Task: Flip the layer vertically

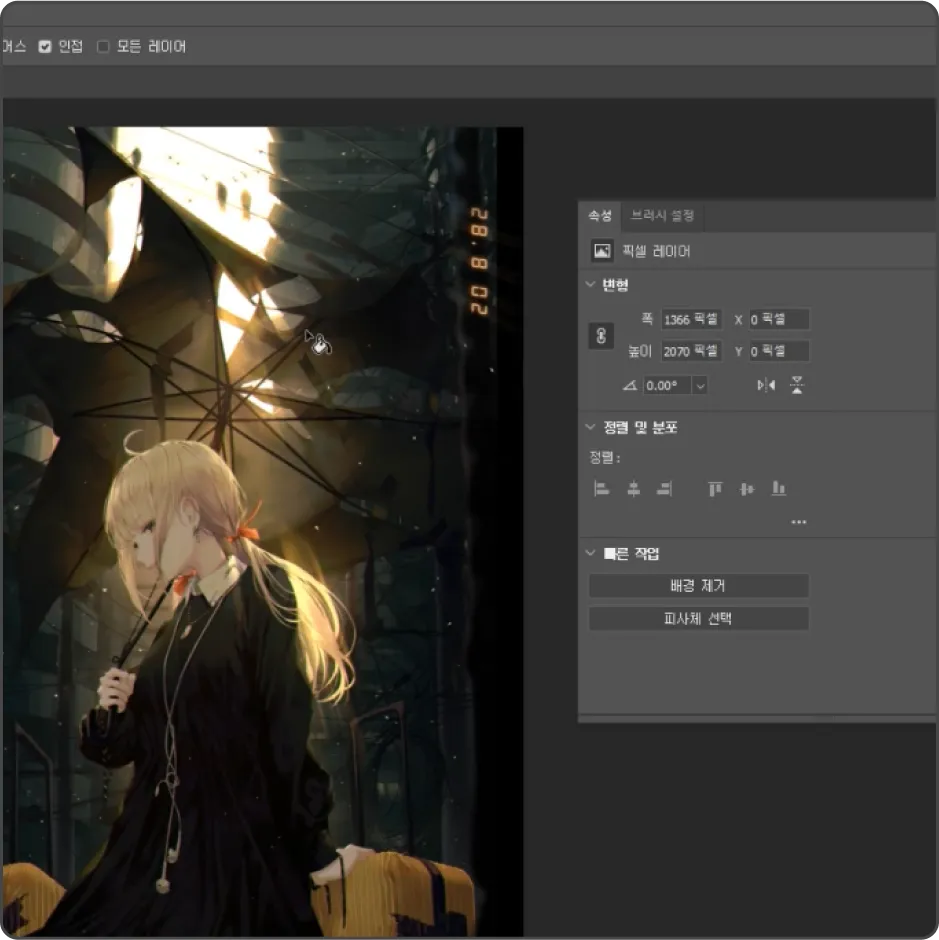Action: pos(797,385)
